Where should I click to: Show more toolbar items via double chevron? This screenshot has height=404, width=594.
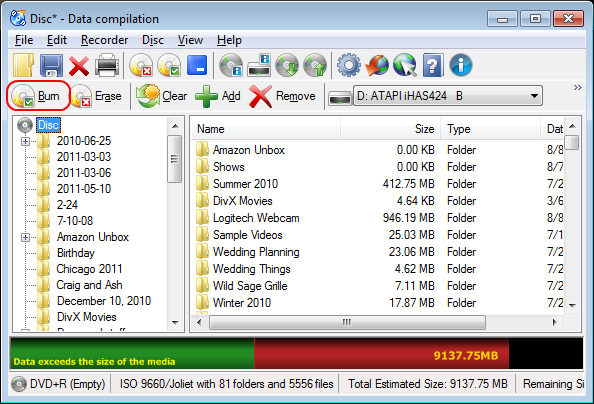(x=577, y=88)
